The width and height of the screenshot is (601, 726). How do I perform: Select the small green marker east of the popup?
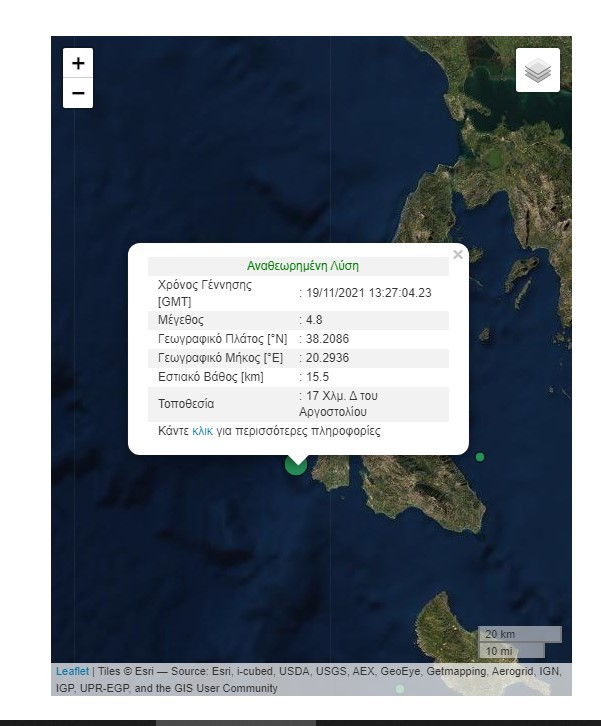click(480, 457)
